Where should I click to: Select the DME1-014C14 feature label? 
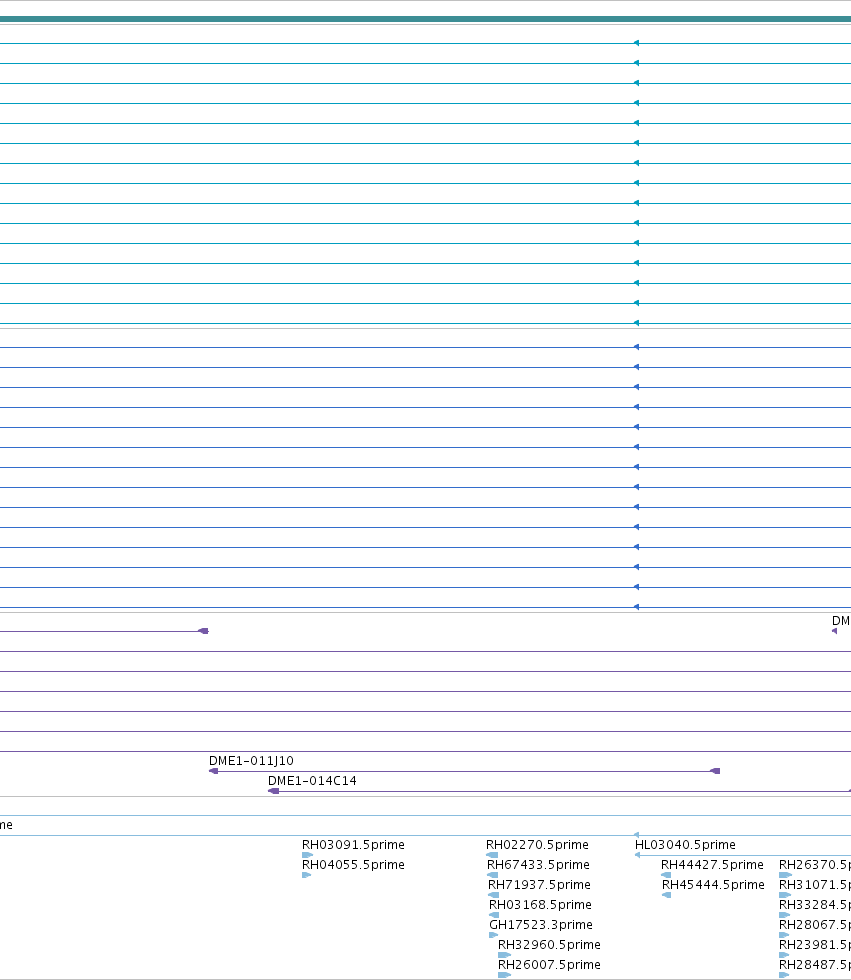point(312,781)
